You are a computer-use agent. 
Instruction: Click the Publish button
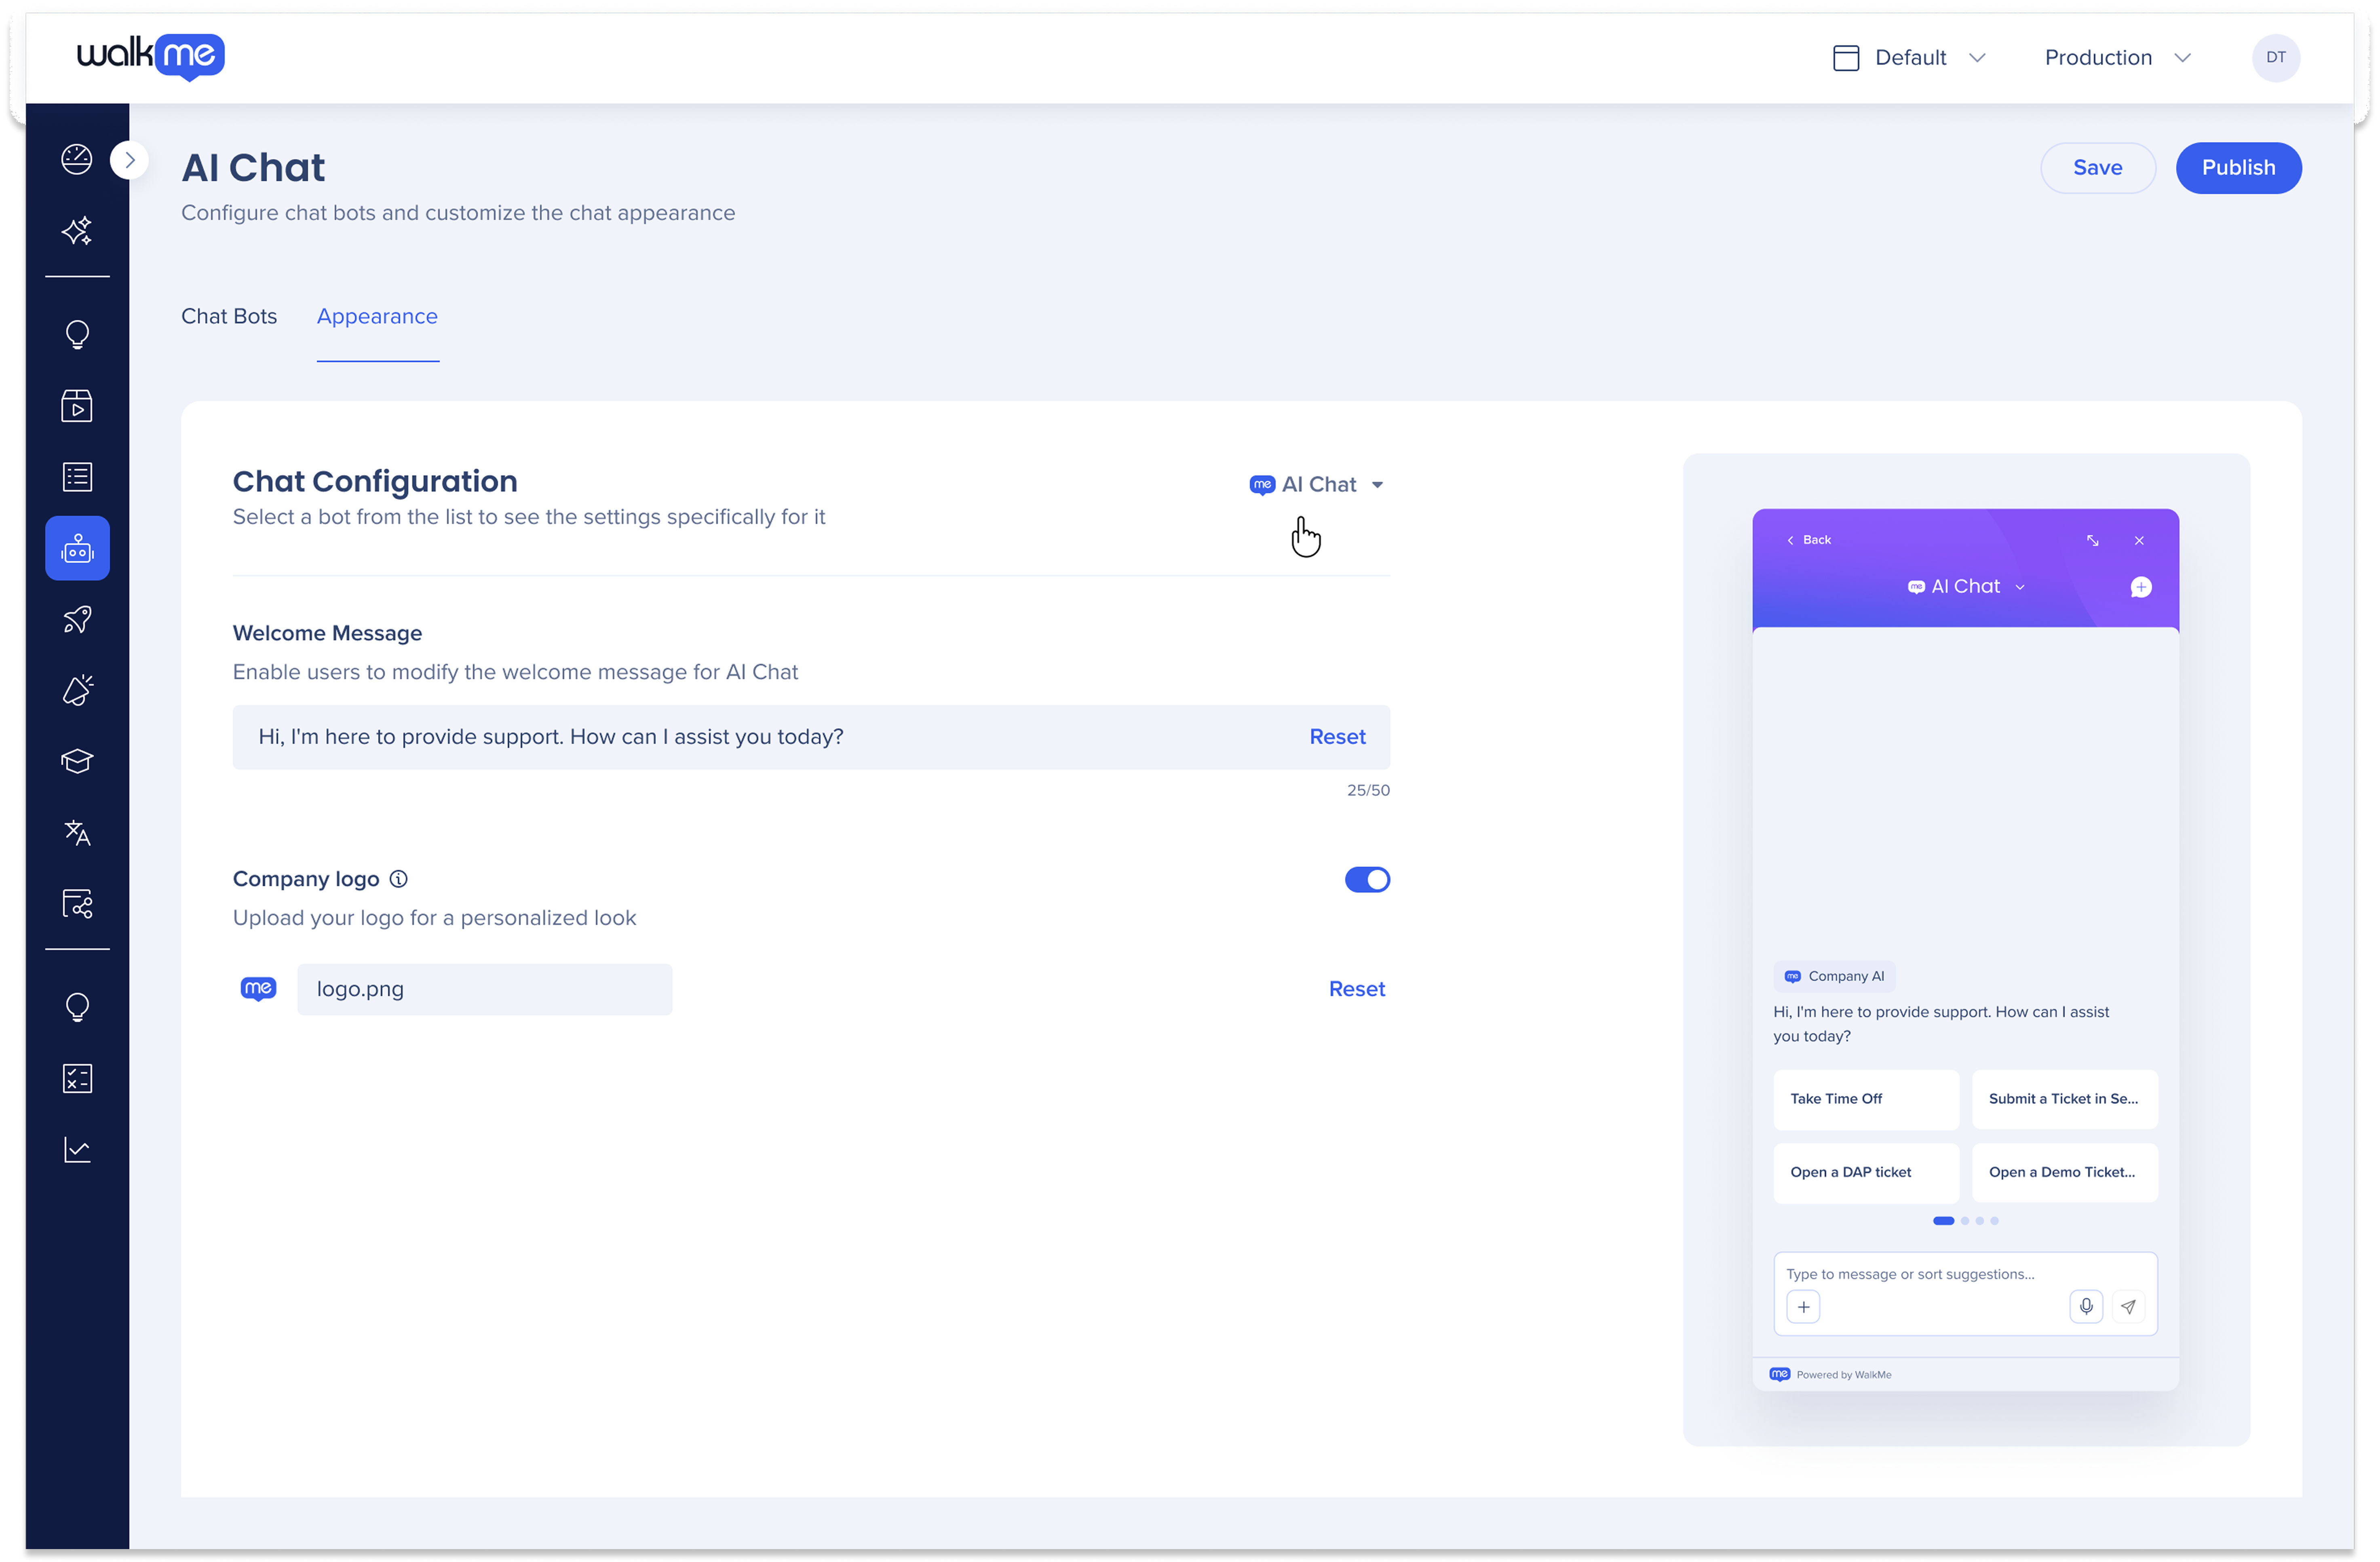pyautogui.click(x=2238, y=168)
